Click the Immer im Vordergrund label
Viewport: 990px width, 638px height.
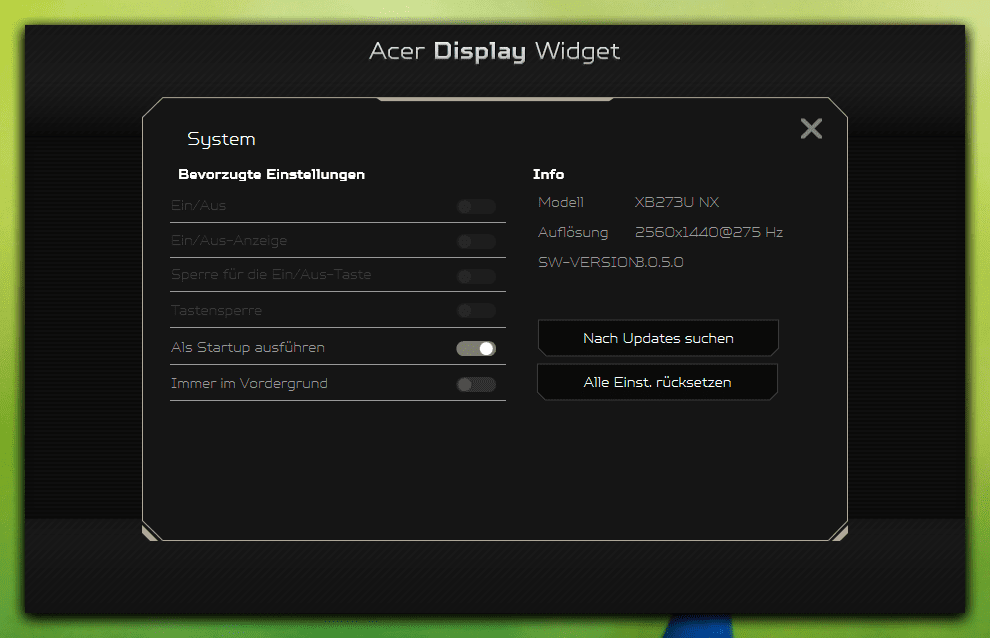tap(249, 383)
